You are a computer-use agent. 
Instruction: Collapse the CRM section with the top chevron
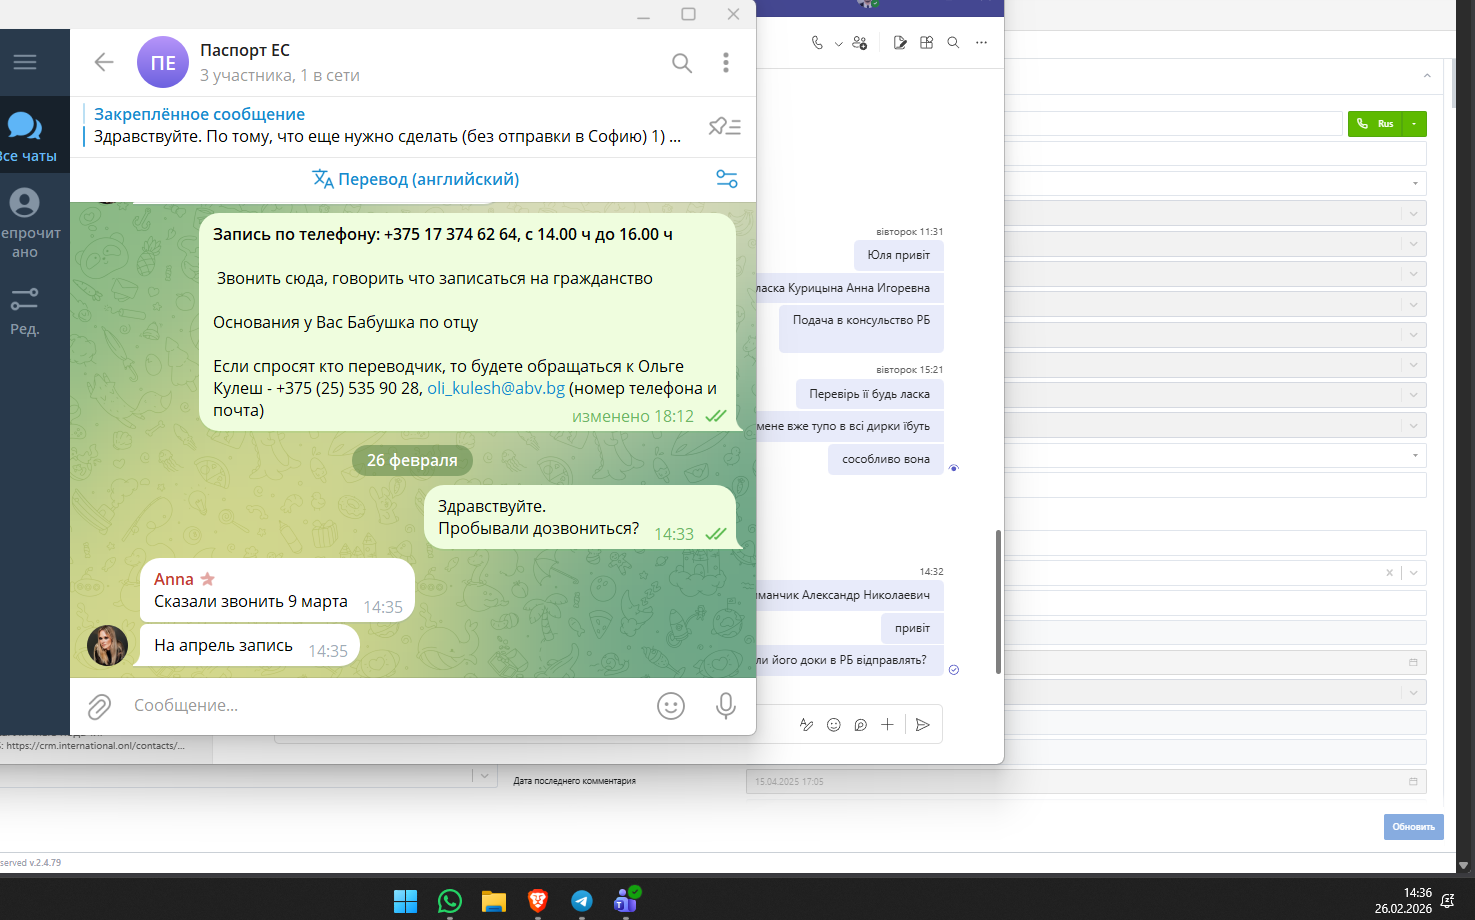[x=1427, y=76]
